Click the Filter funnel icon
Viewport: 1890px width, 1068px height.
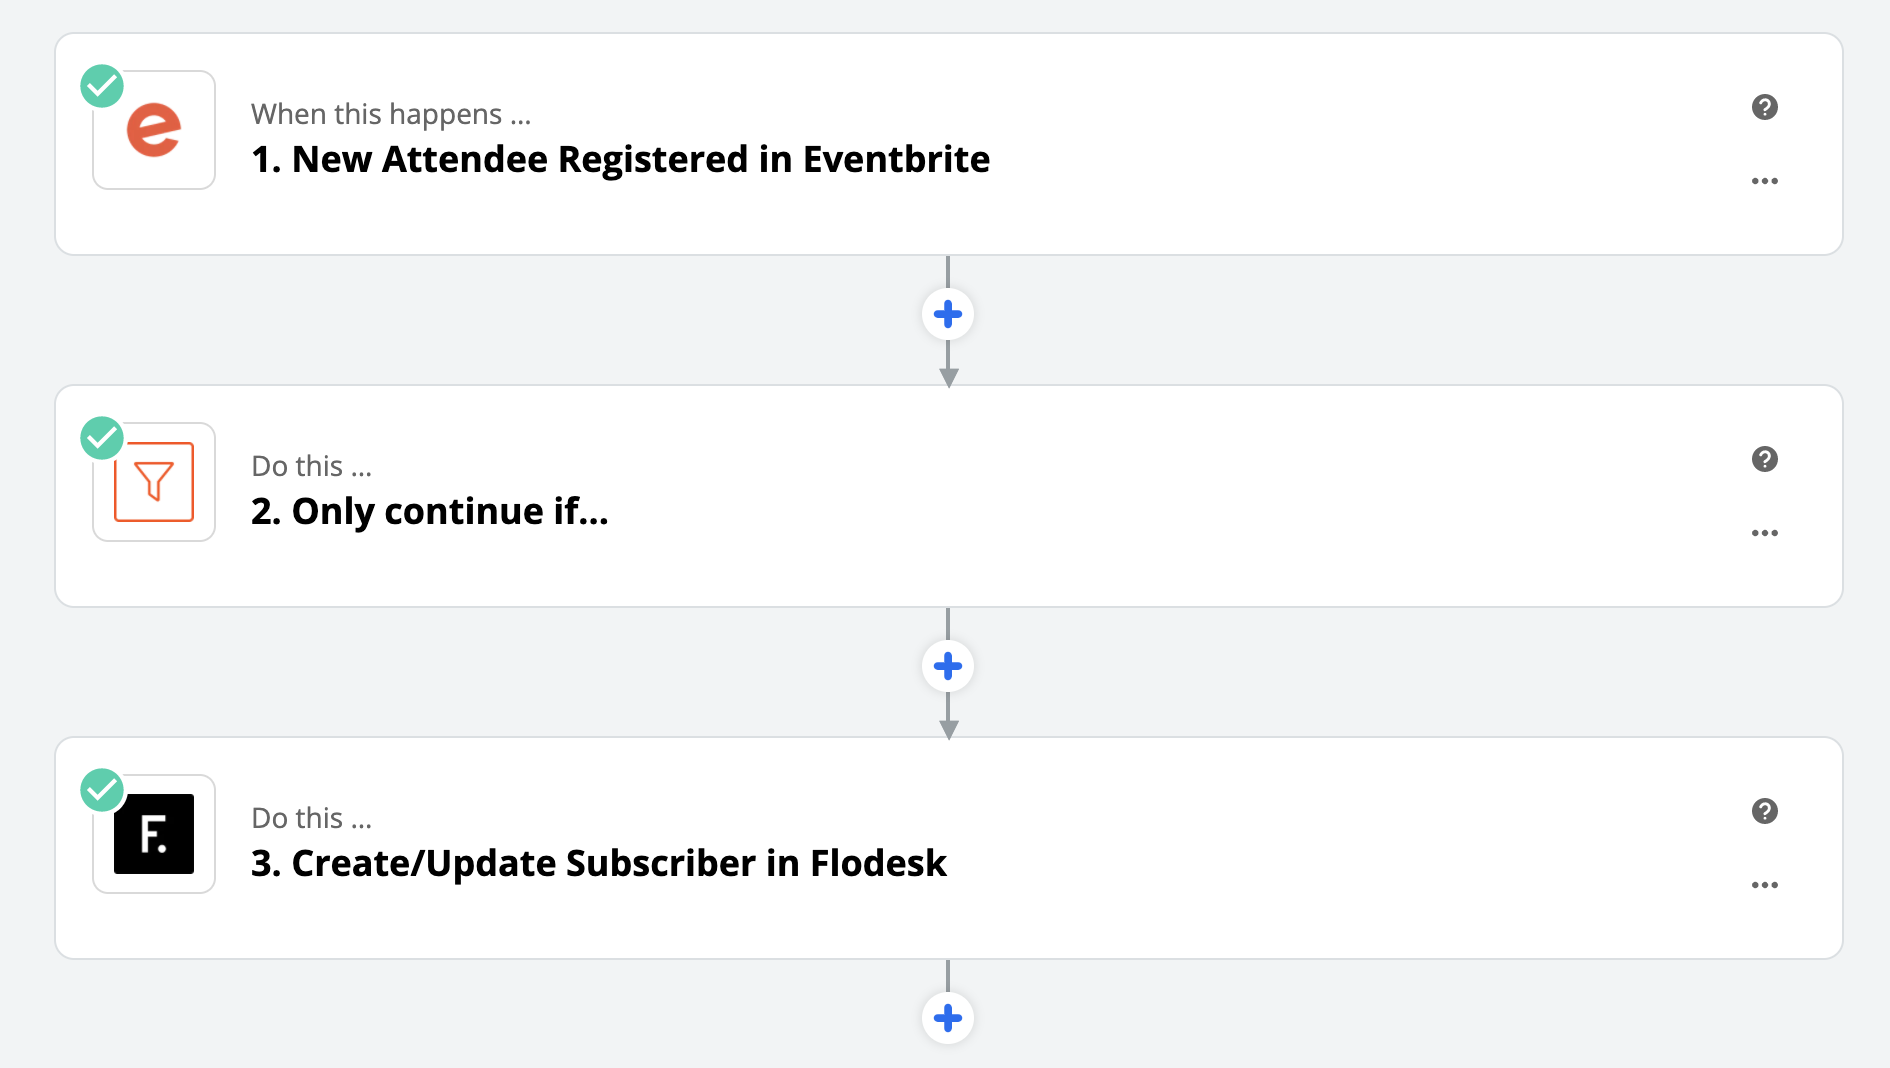coord(154,482)
